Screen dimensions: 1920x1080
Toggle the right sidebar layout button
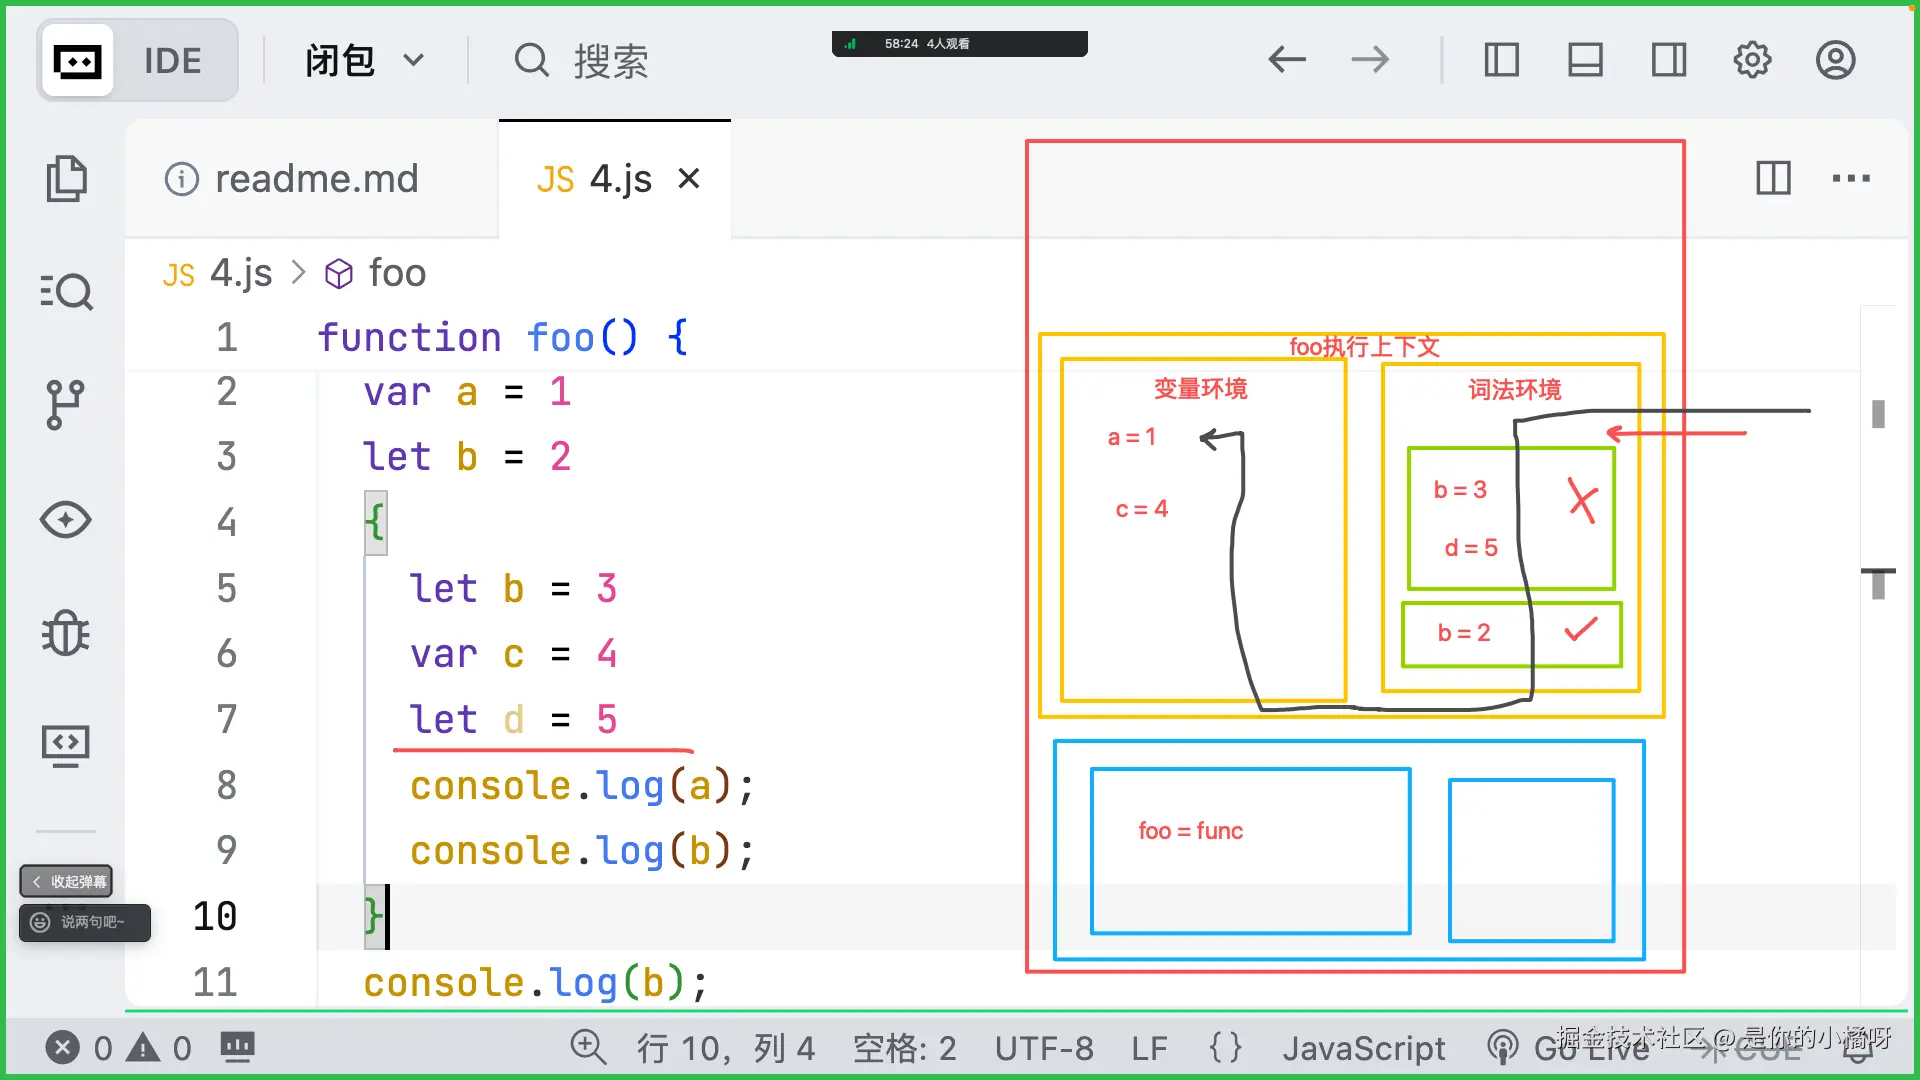tap(1668, 61)
